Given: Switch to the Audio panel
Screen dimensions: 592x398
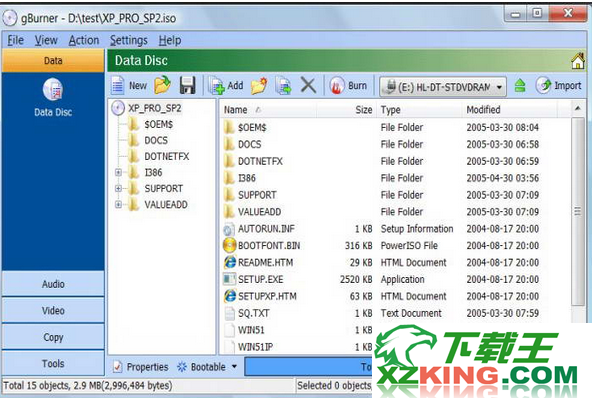Looking at the screenshot, I should [53, 284].
